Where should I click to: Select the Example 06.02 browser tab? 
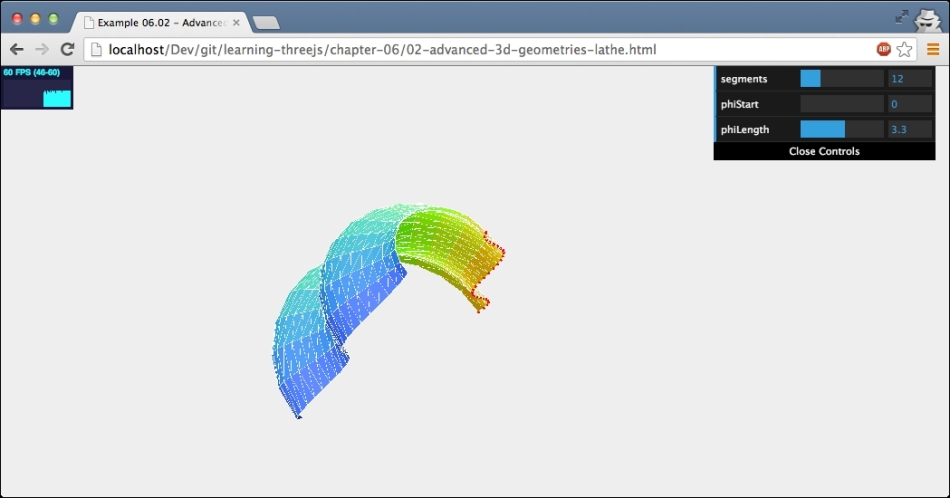click(x=162, y=22)
